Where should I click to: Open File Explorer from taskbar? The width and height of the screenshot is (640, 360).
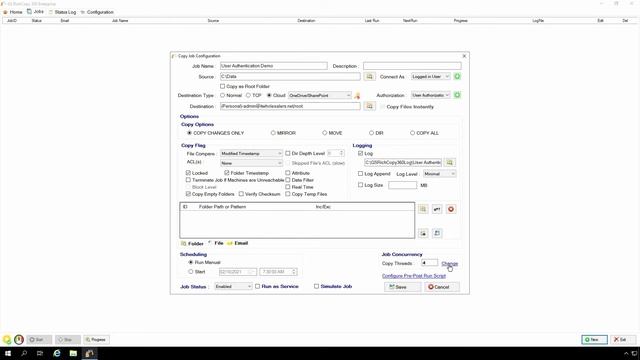[x=73, y=353]
